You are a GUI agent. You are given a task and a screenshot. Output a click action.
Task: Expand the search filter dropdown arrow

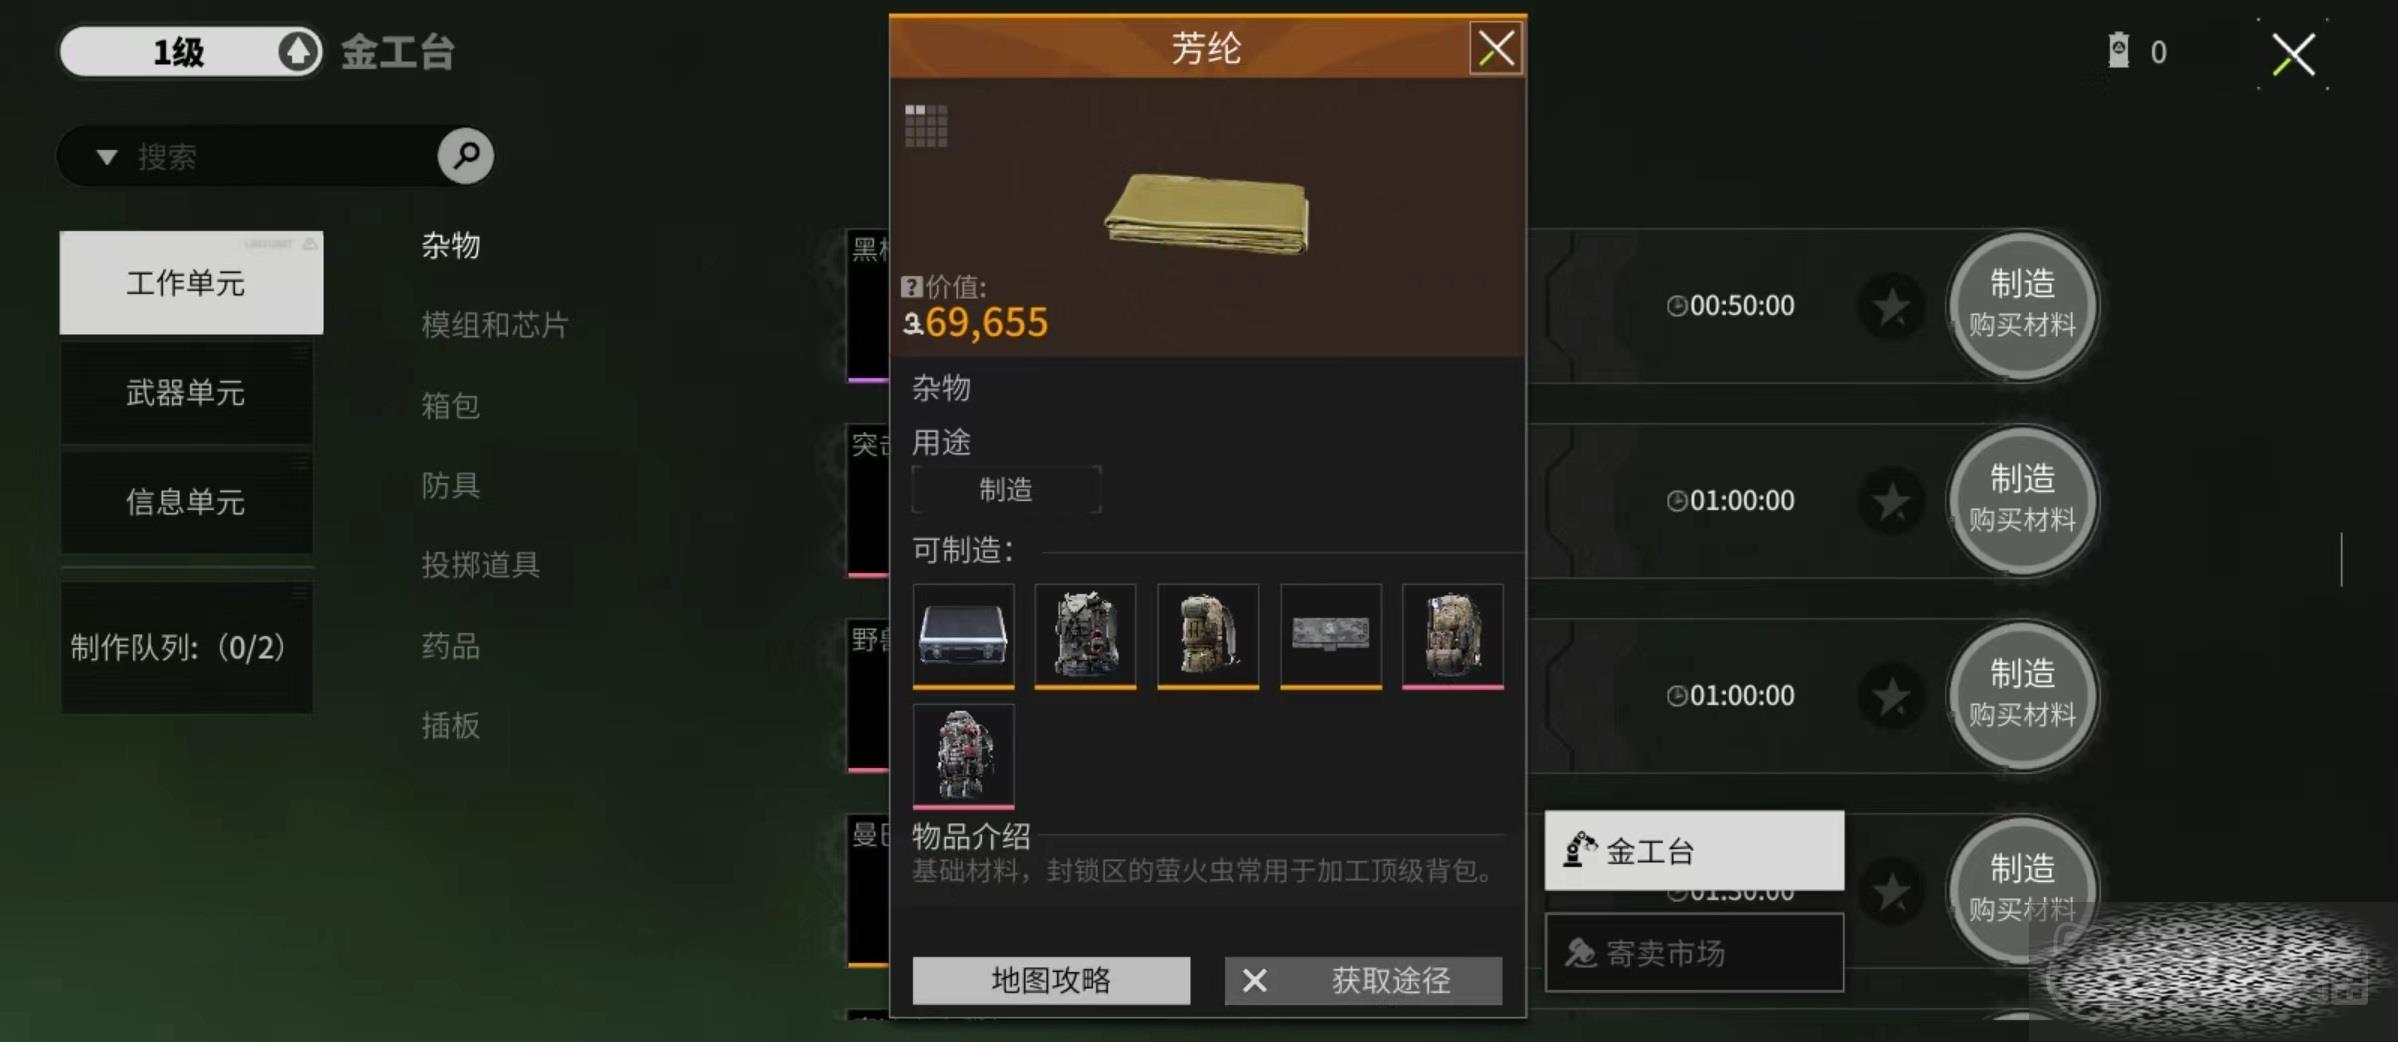(107, 157)
